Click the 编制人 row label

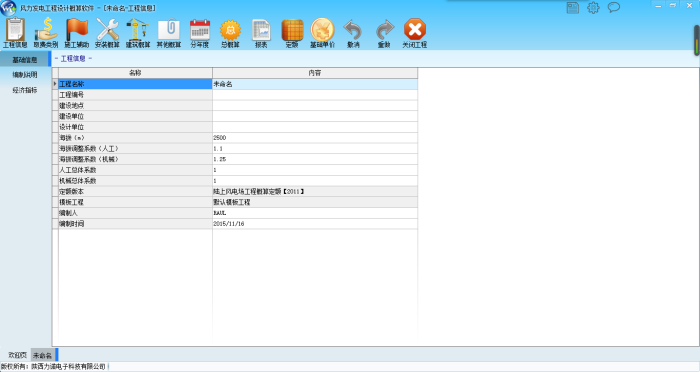(x=135, y=213)
